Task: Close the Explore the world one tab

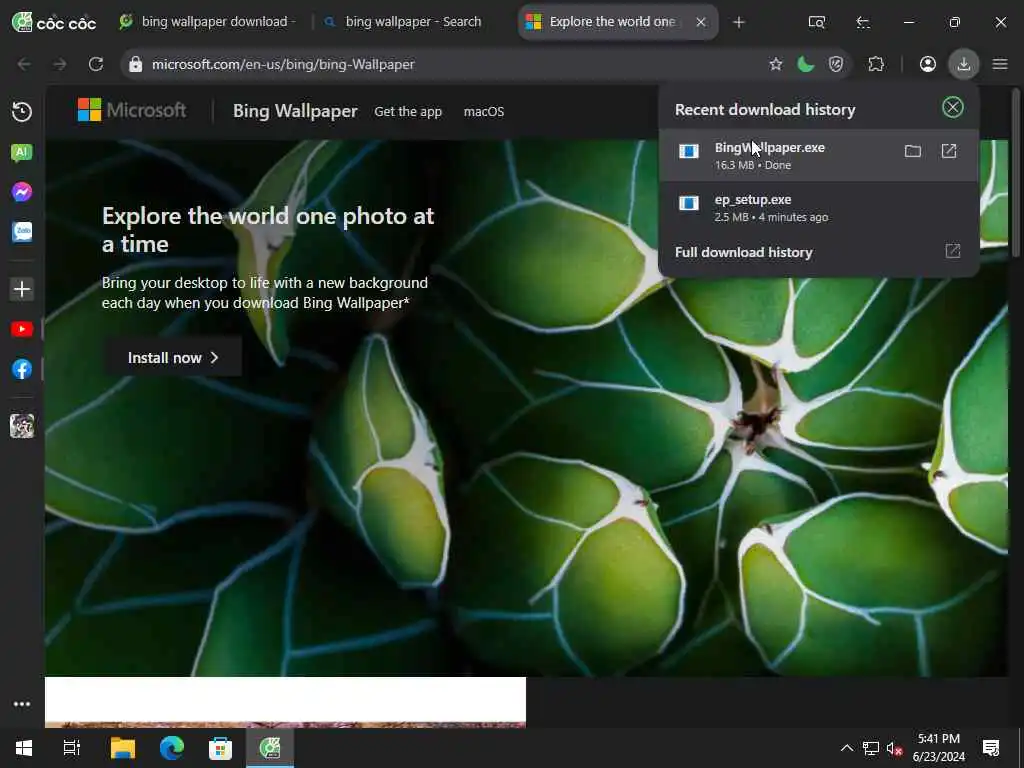Action: tap(701, 22)
